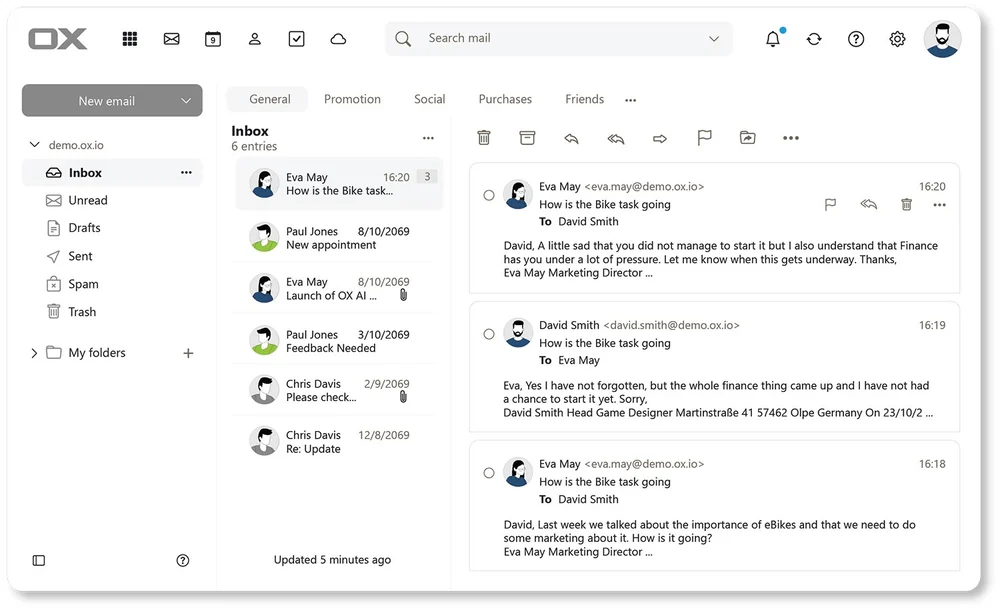
Task: Select the 16:20 Eva May message radio
Action: pos(489,195)
